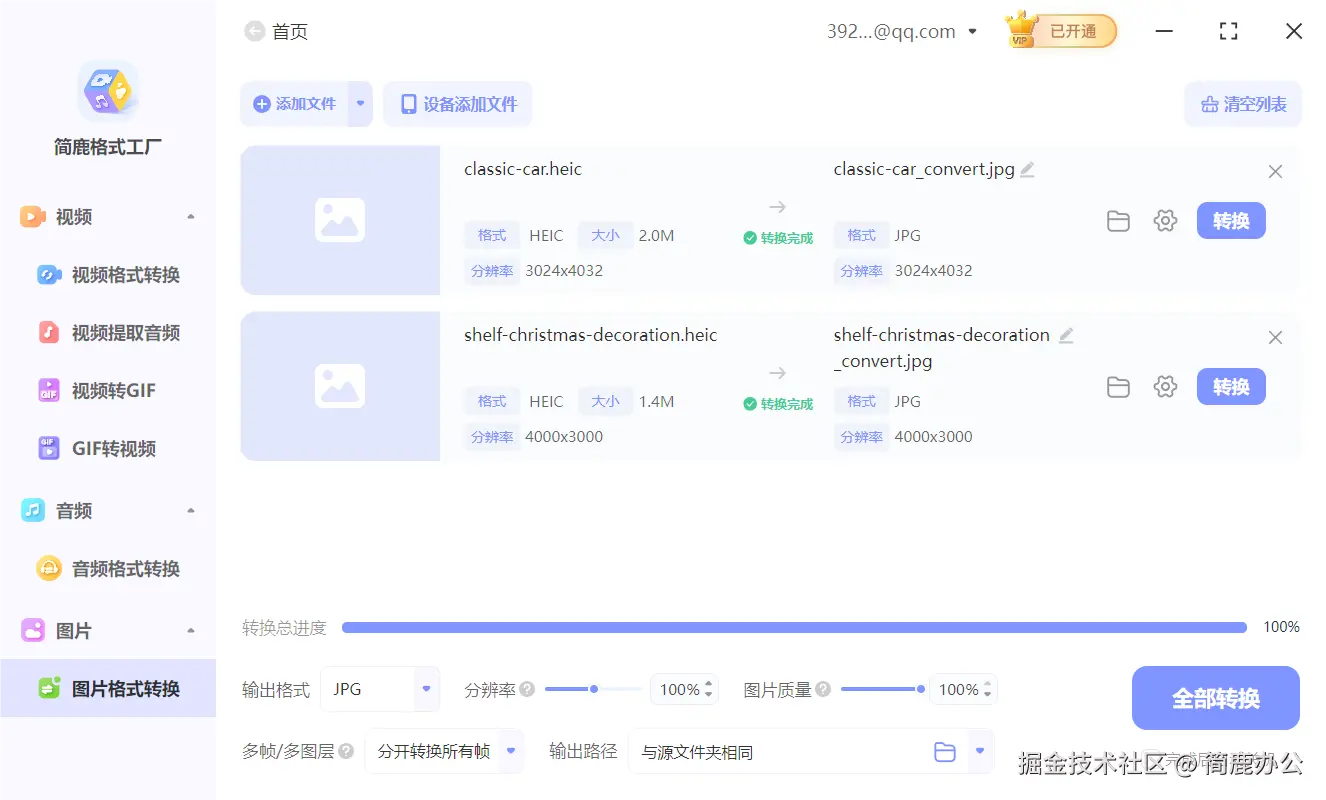This screenshot has width=1326, height=800.
Task: Open the 分开转换所有帧 dropdown
Action: [x=445, y=751]
